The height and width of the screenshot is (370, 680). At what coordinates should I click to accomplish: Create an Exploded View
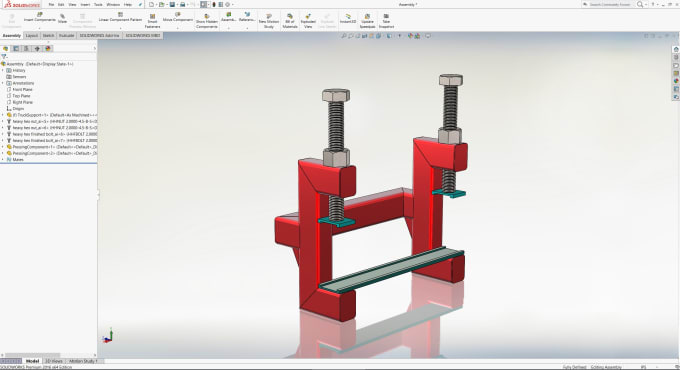click(x=308, y=21)
